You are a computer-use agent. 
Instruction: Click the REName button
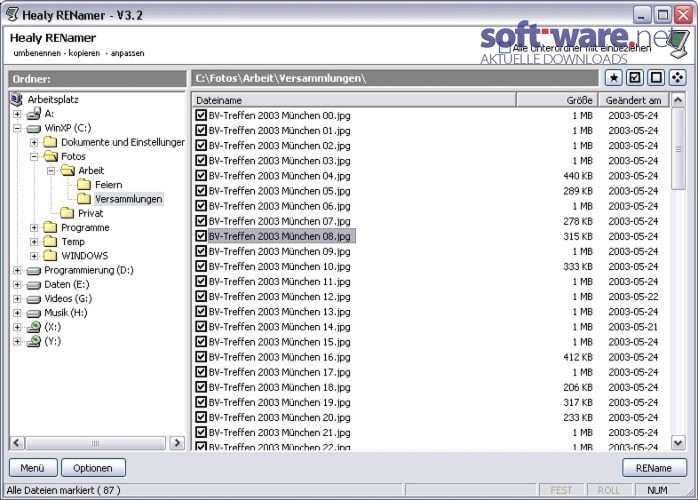[x=654, y=468]
